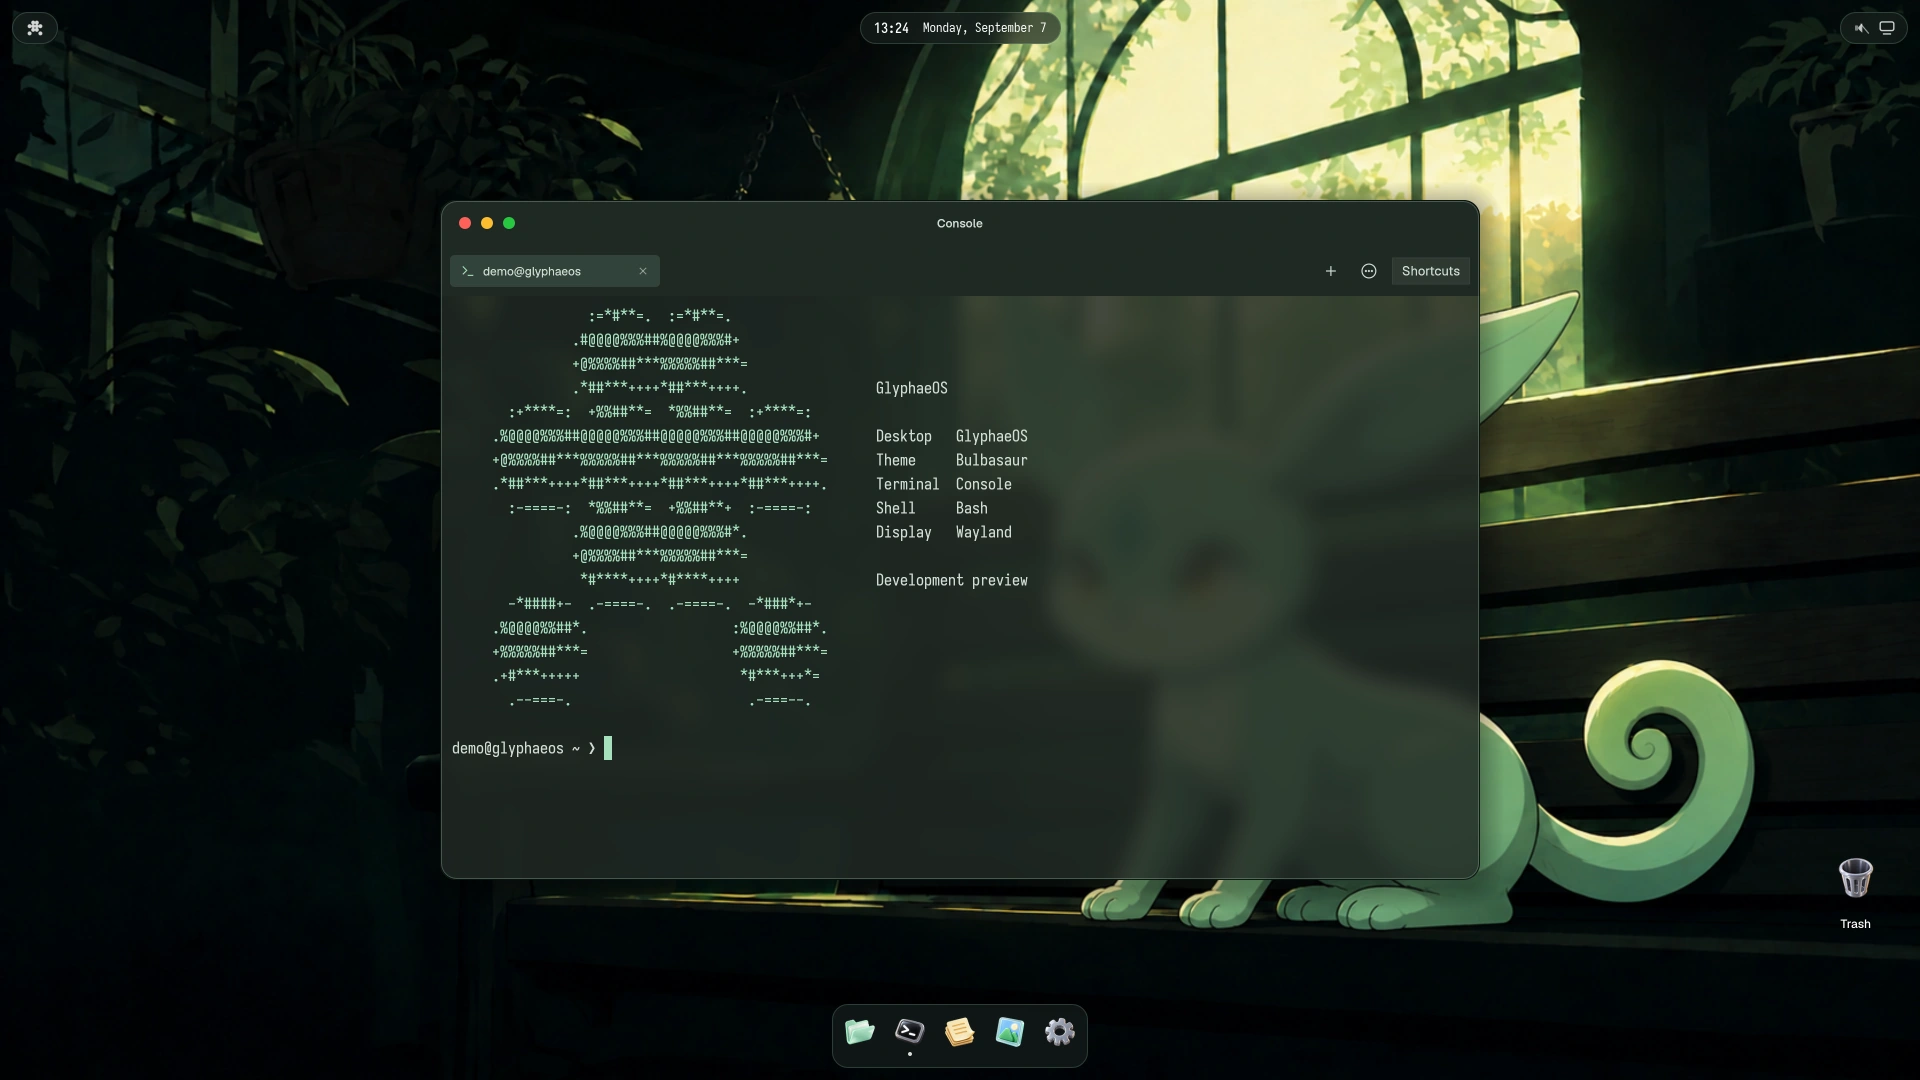
Task: Click the 'Shell' label in terminal output
Action: point(895,508)
